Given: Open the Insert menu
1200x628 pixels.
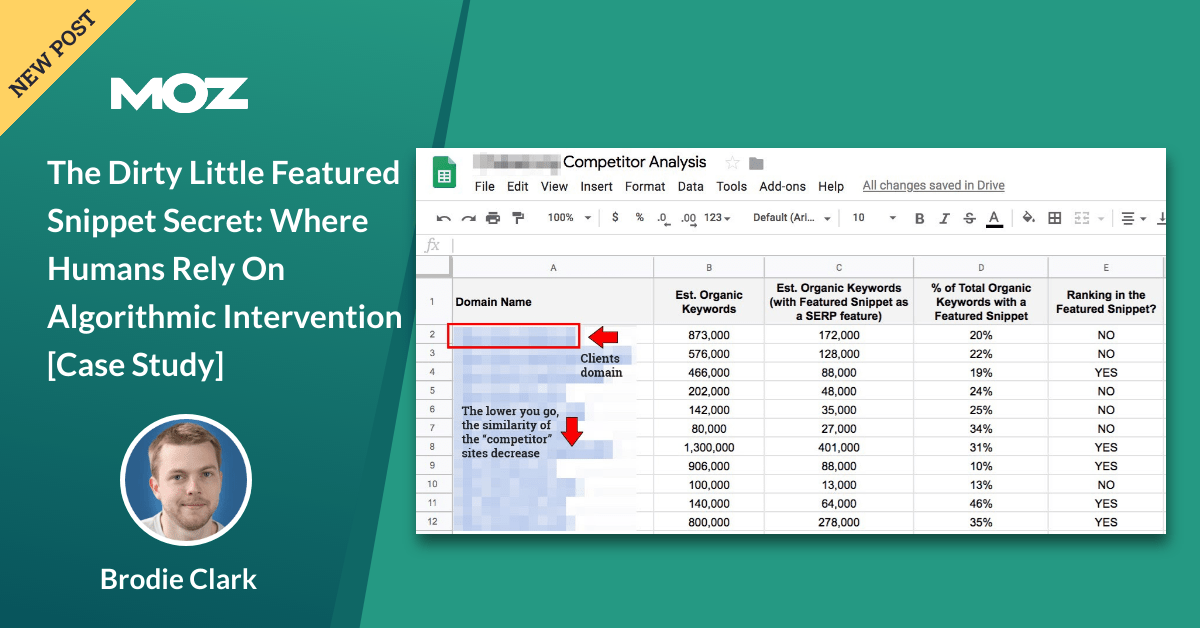Looking at the screenshot, I should pyautogui.click(x=597, y=186).
